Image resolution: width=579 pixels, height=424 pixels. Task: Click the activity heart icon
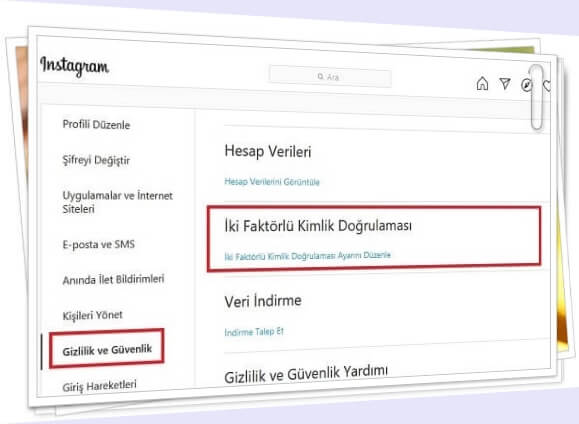coord(547,86)
